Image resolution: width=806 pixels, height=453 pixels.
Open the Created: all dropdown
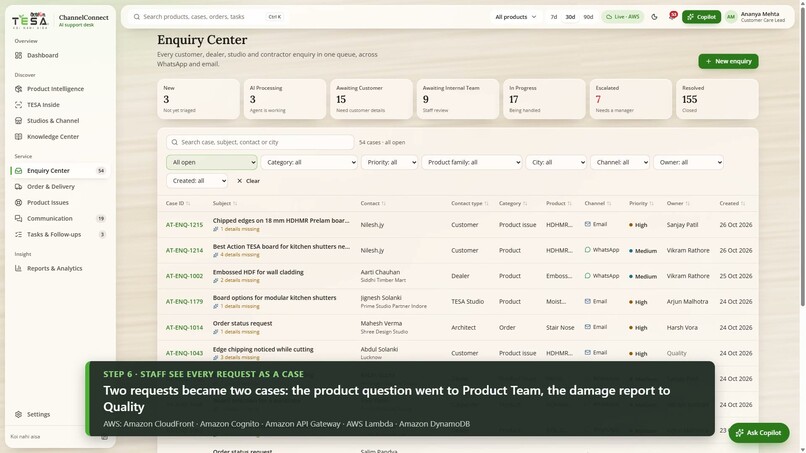[197, 180]
